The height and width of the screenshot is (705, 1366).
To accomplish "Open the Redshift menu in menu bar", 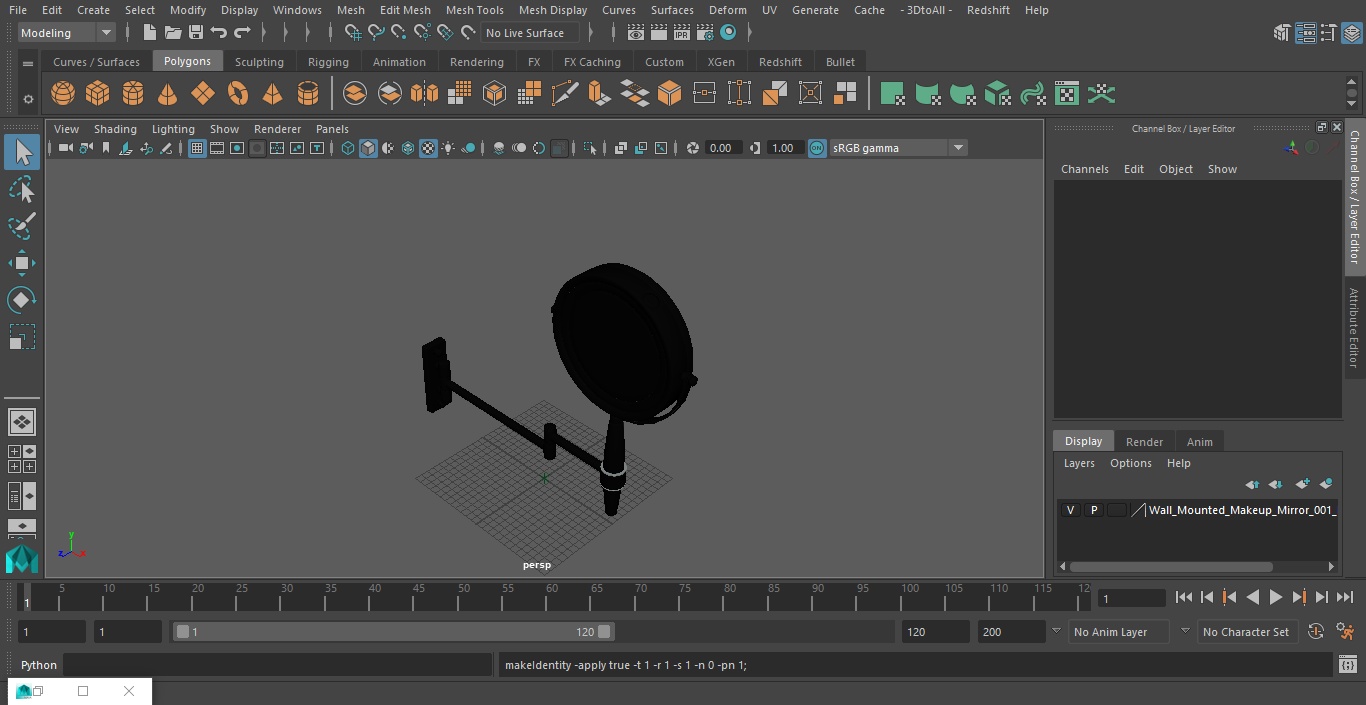I will [988, 10].
